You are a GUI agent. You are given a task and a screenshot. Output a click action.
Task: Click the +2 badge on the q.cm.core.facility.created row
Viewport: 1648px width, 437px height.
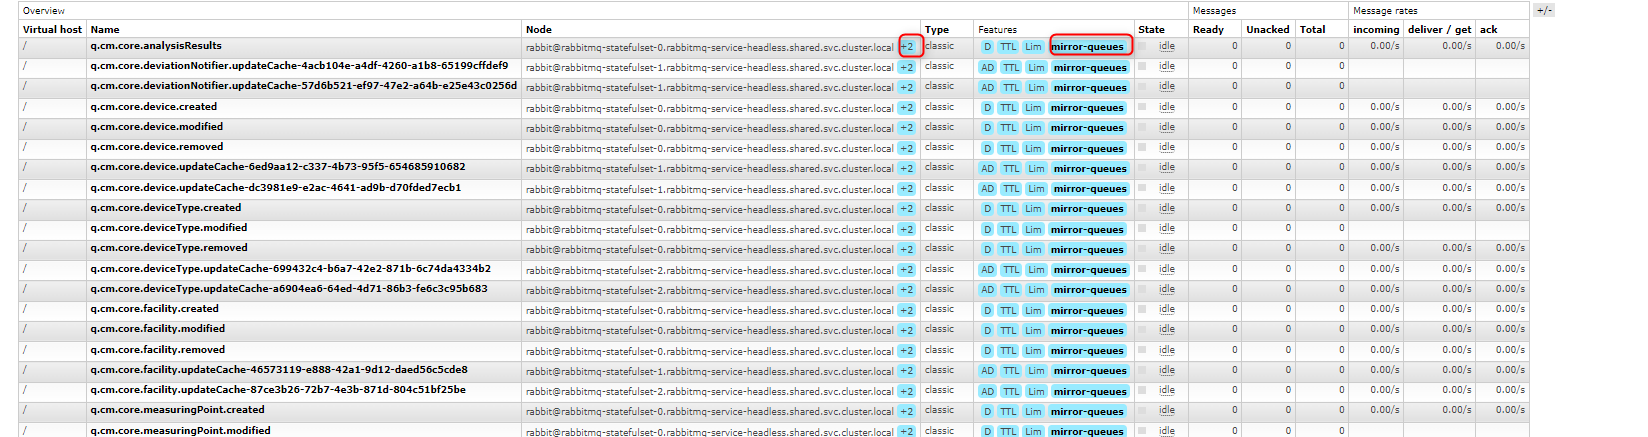coord(906,311)
